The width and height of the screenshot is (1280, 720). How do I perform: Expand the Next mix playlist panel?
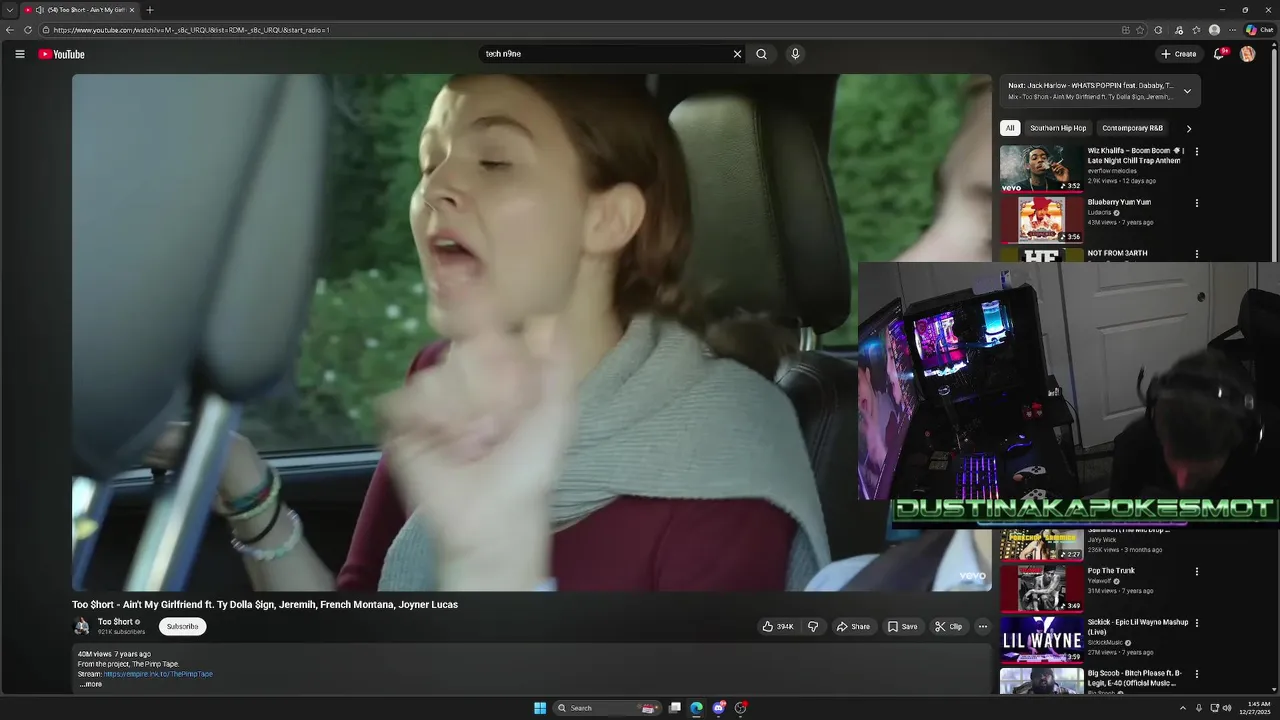coord(1187,91)
